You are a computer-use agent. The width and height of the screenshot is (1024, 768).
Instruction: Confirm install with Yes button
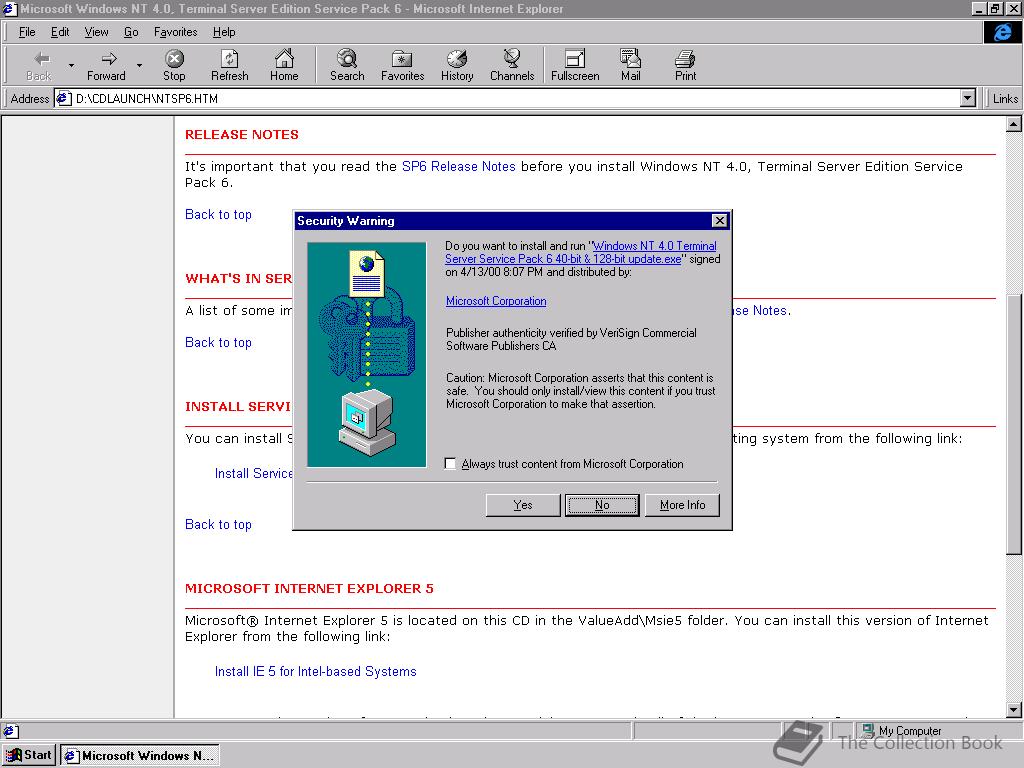tap(522, 505)
